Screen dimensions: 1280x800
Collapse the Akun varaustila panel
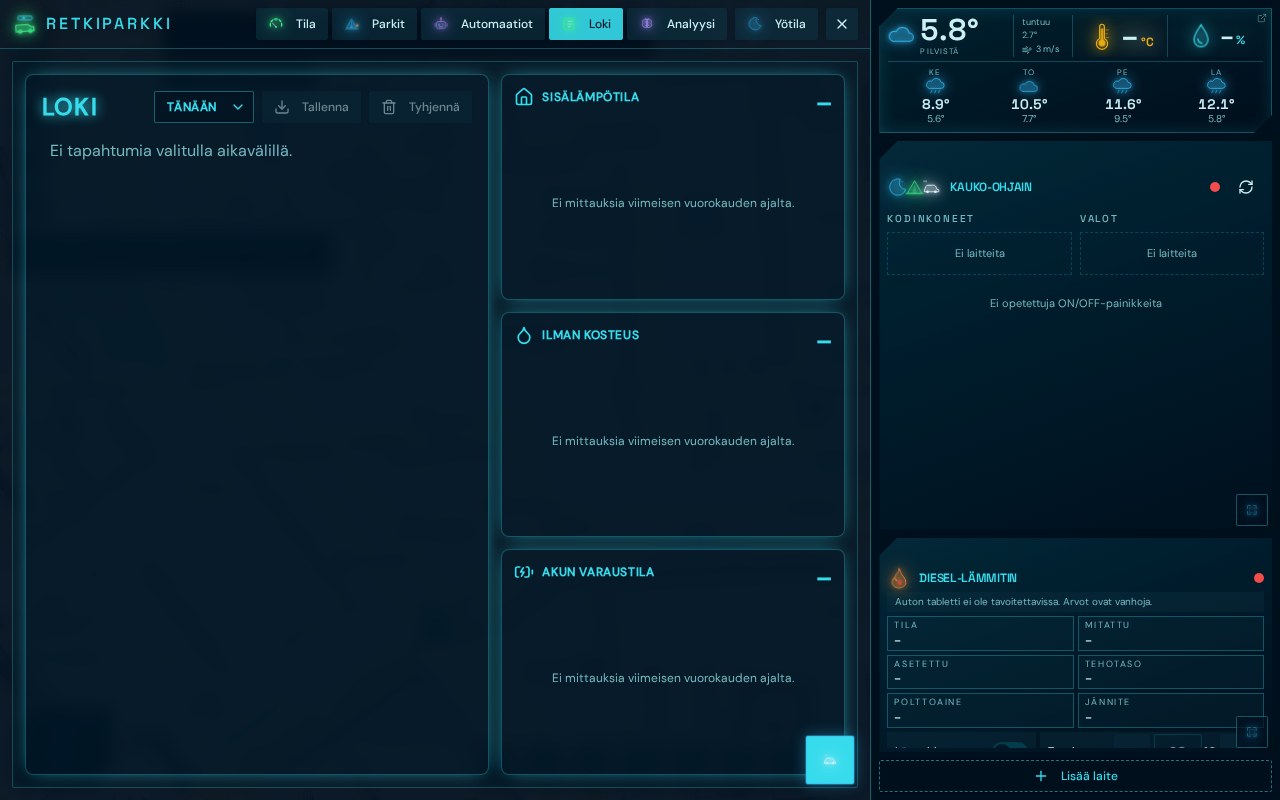[824, 579]
